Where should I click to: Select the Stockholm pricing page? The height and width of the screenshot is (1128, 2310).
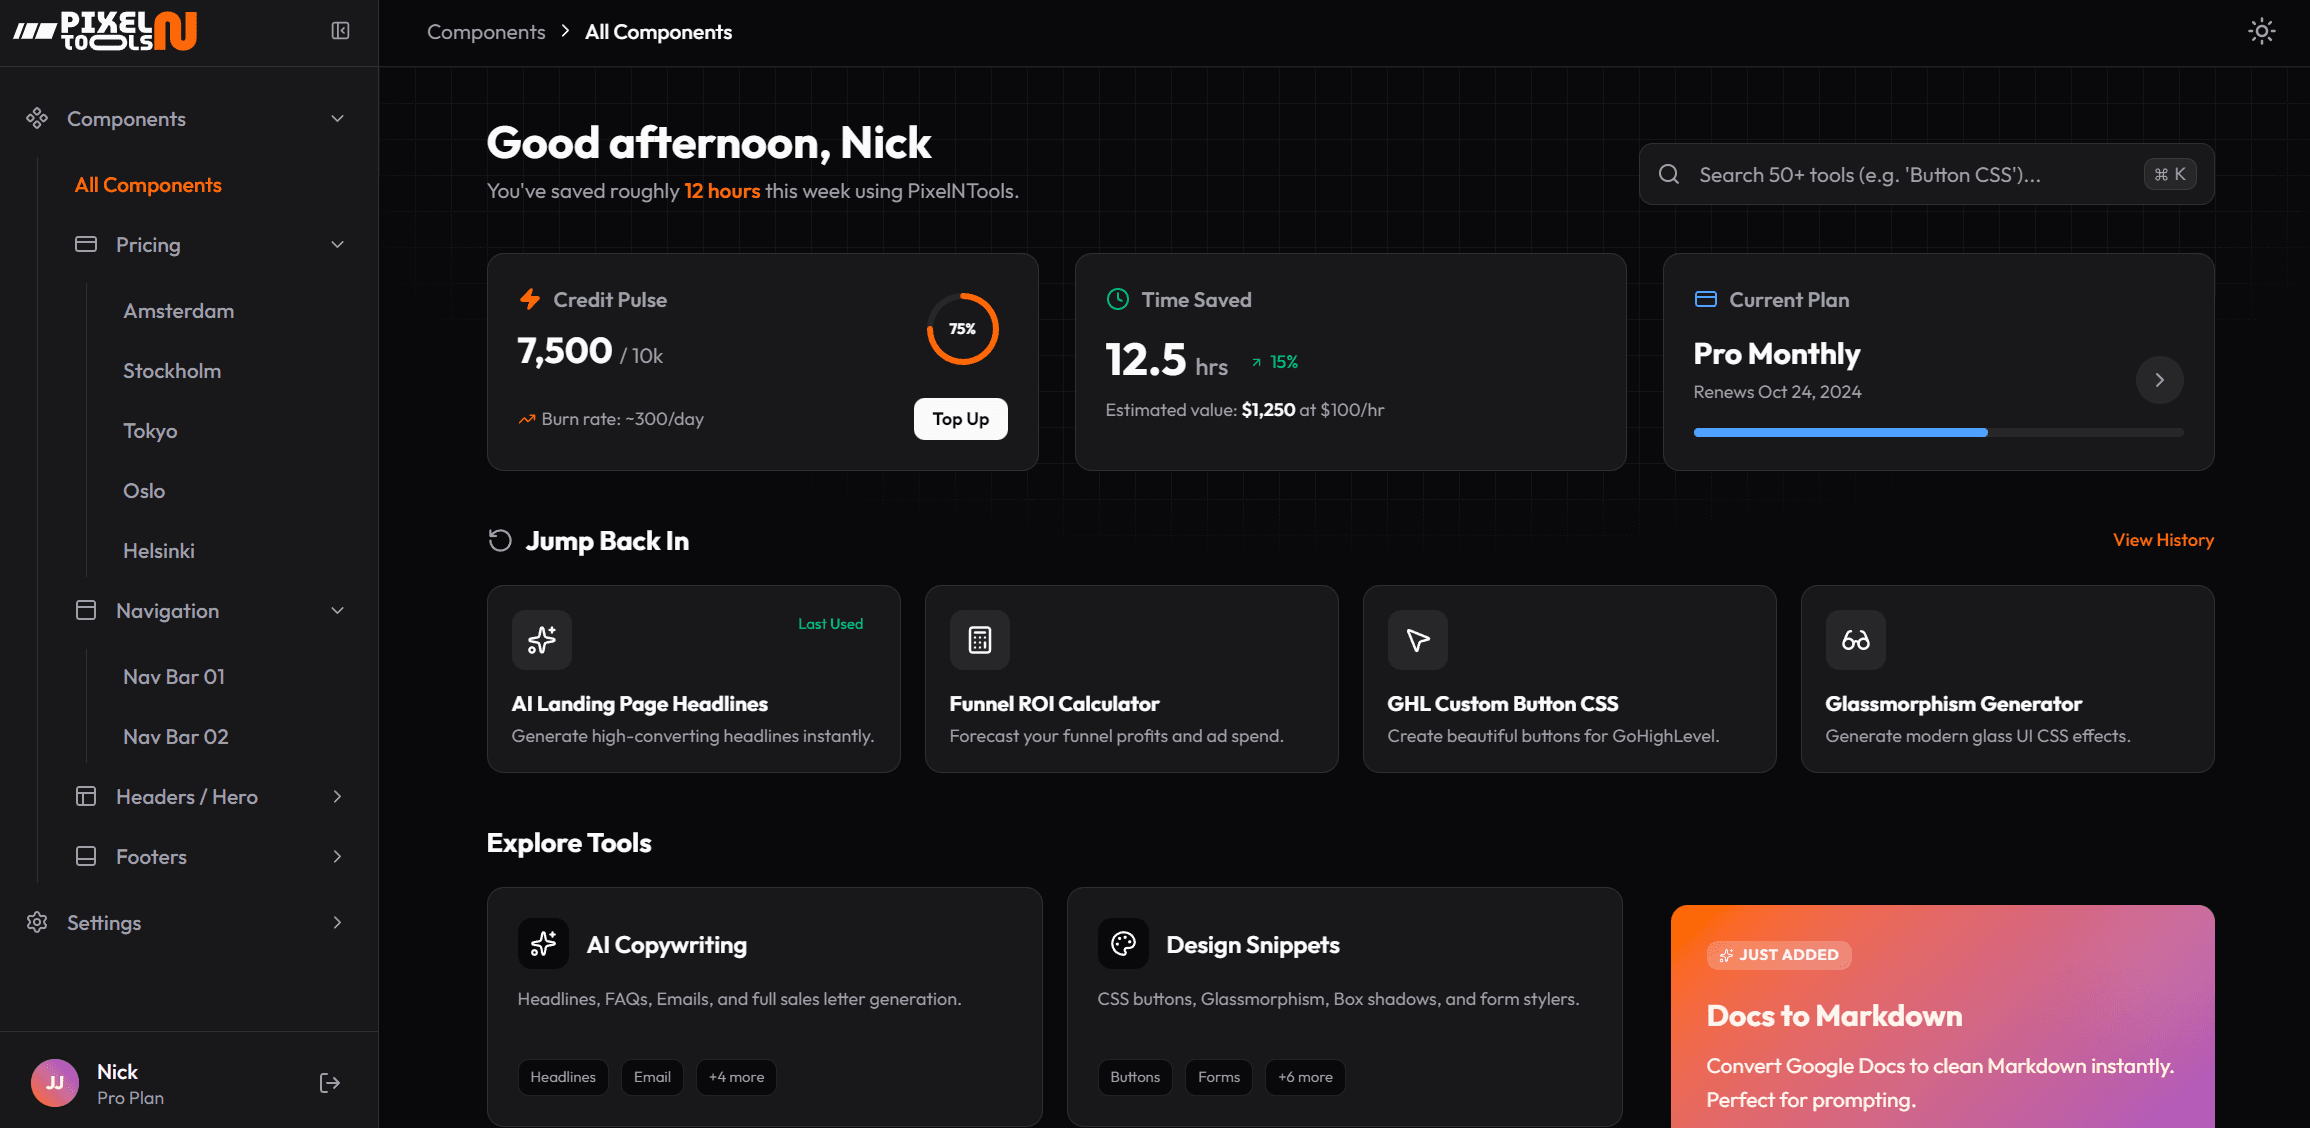pos(172,370)
